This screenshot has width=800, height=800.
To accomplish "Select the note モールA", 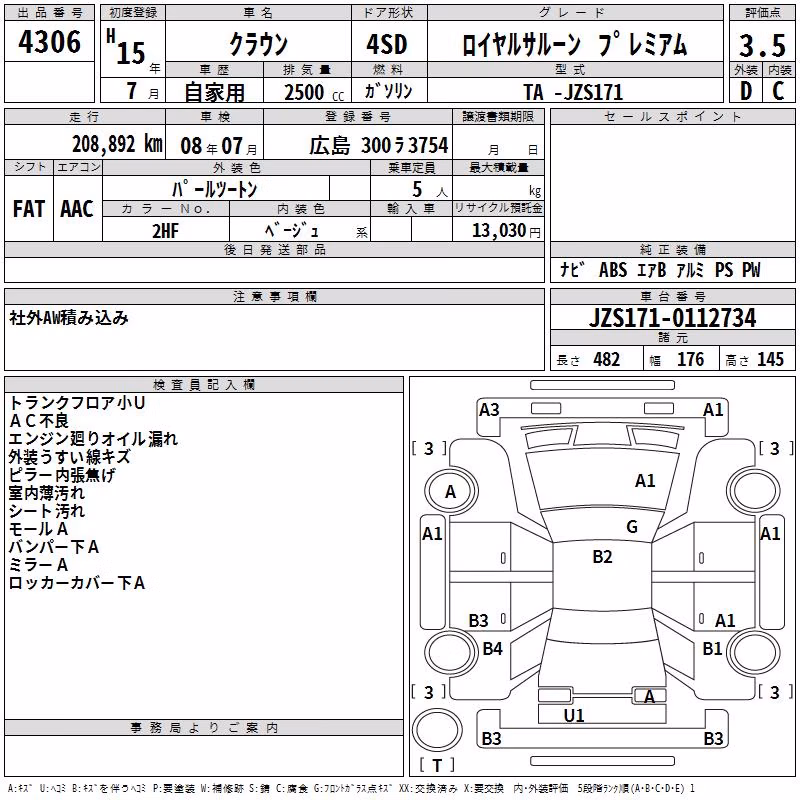I will click(x=38, y=529).
